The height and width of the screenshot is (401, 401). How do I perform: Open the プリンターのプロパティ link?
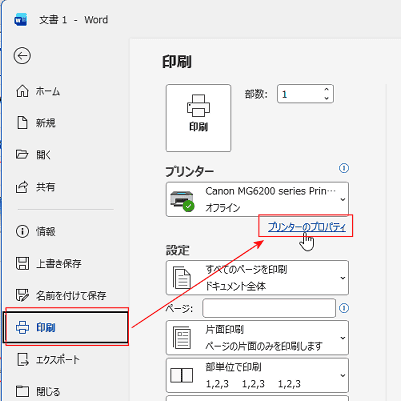(x=307, y=227)
